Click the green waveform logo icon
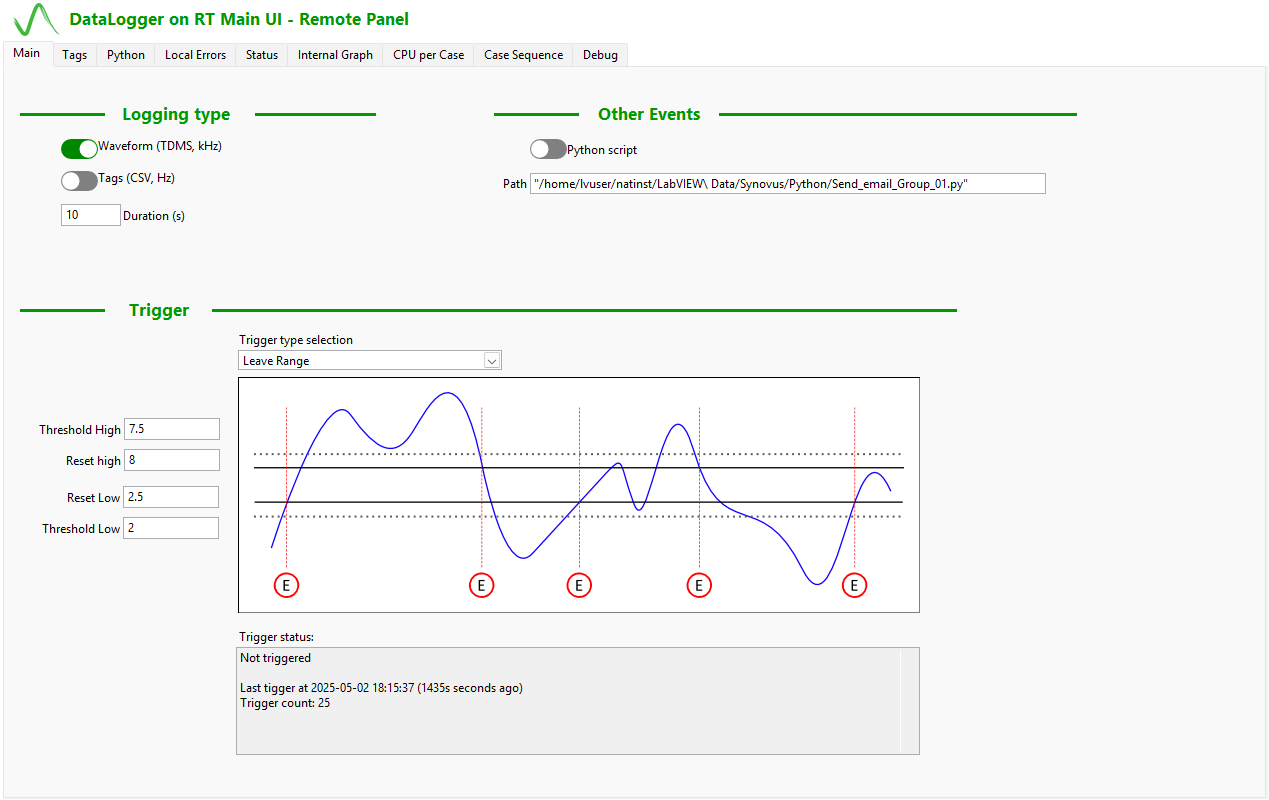Screen dimensions: 1269x800 (36, 20)
